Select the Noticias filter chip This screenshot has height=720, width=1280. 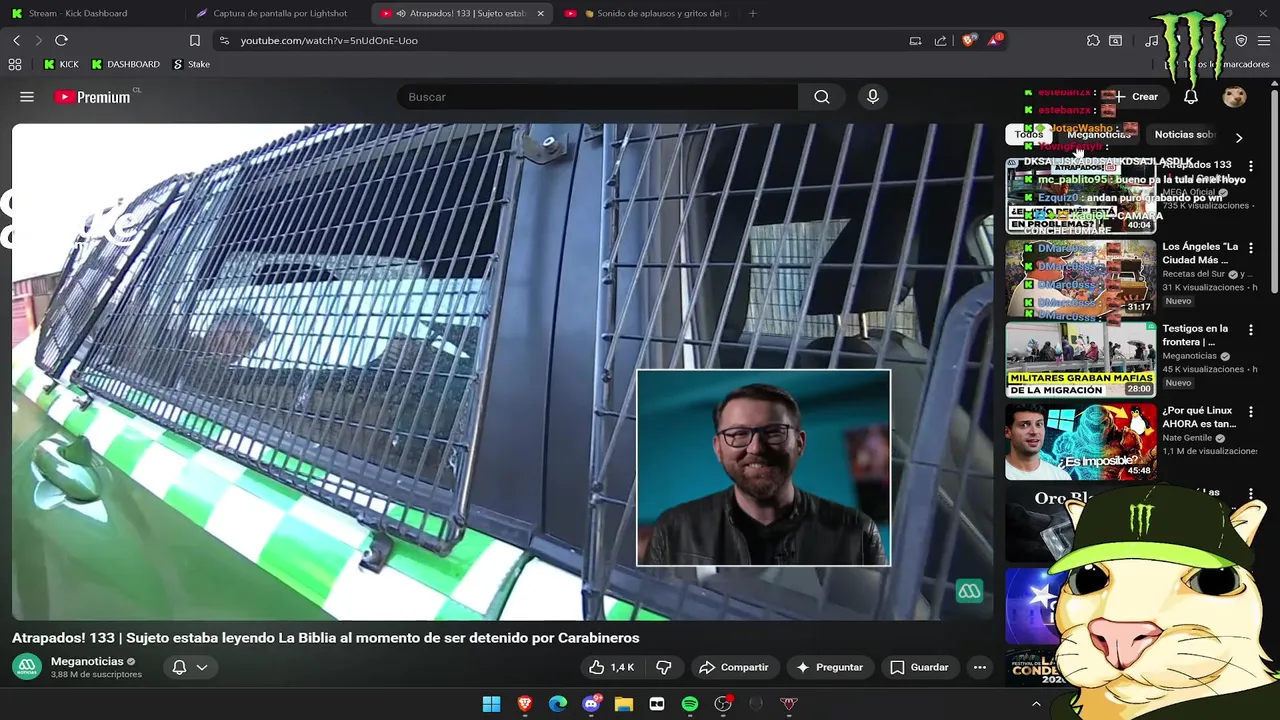tap(1185, 135)
